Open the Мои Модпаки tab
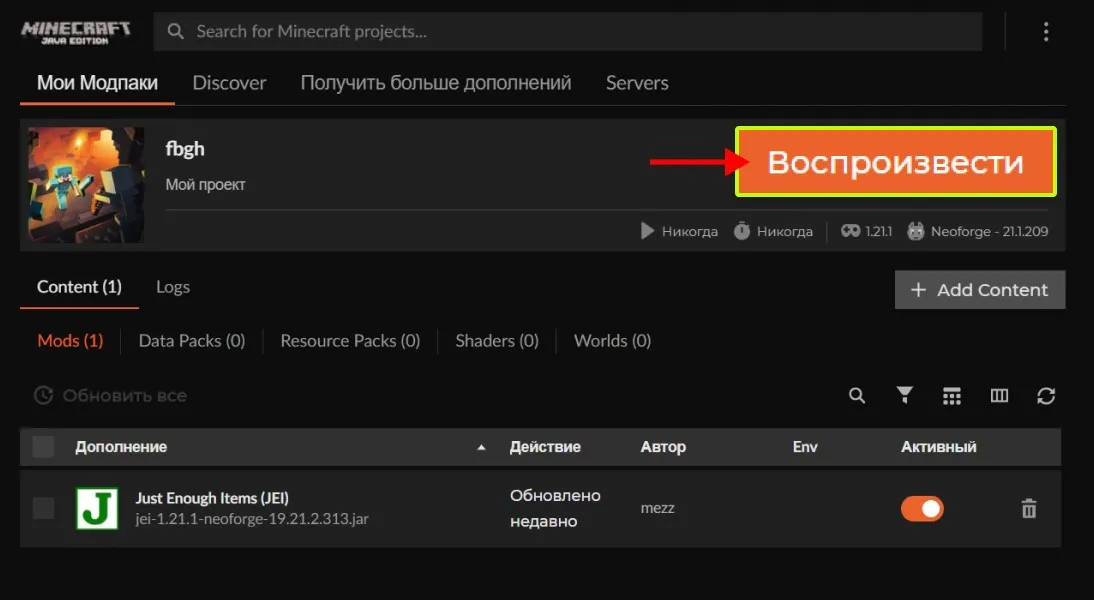1094x600 pixels. point(97,83)
